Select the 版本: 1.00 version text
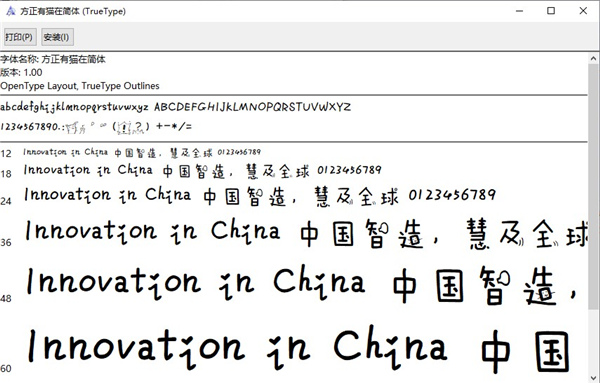Viewport: 600px width, 383px height. click(x=21, y=72)
